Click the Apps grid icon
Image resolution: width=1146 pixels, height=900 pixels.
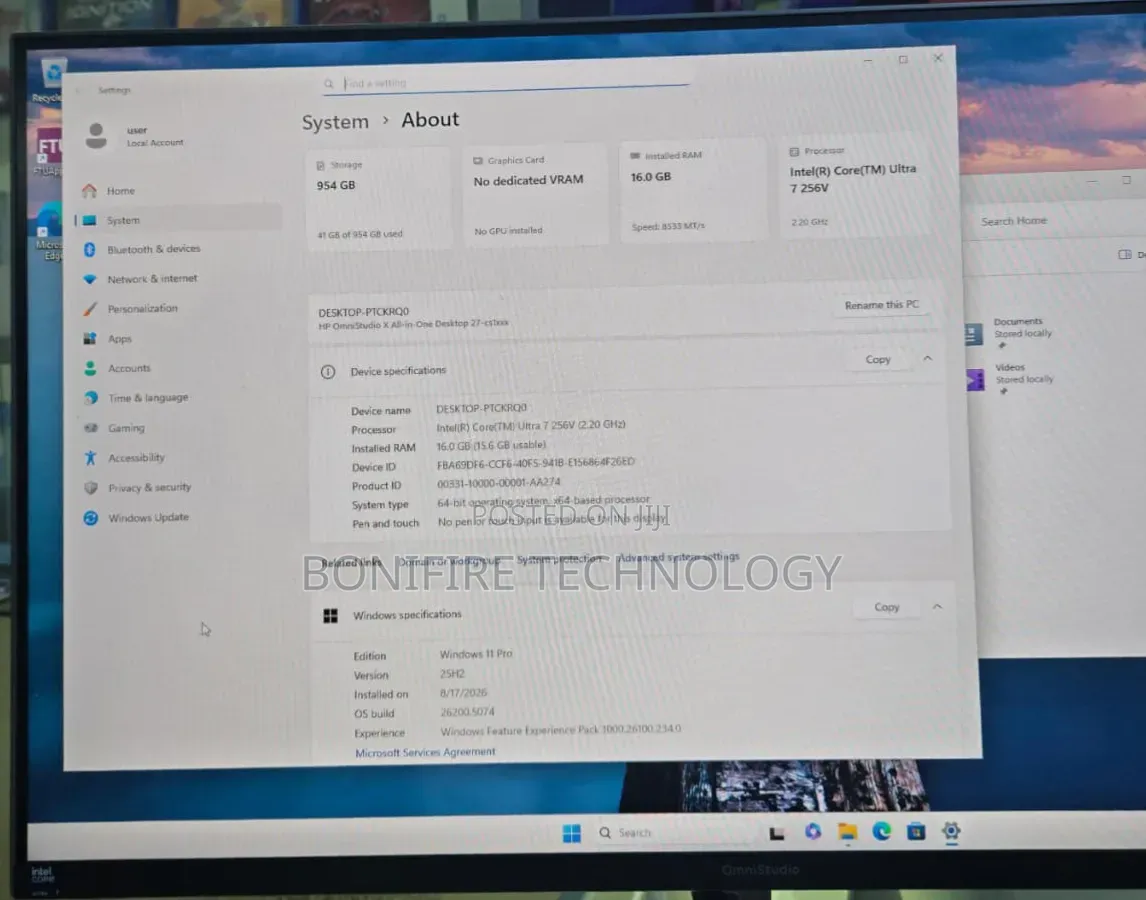tap(90, 339)
